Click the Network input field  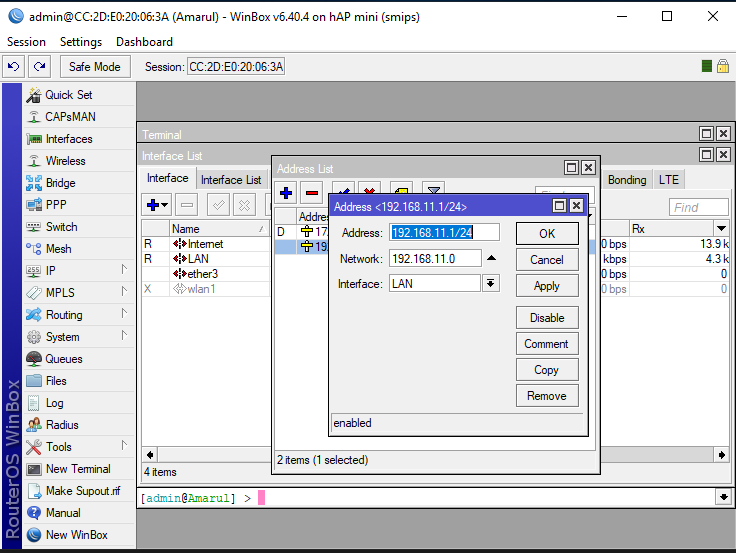coord(435,259)
